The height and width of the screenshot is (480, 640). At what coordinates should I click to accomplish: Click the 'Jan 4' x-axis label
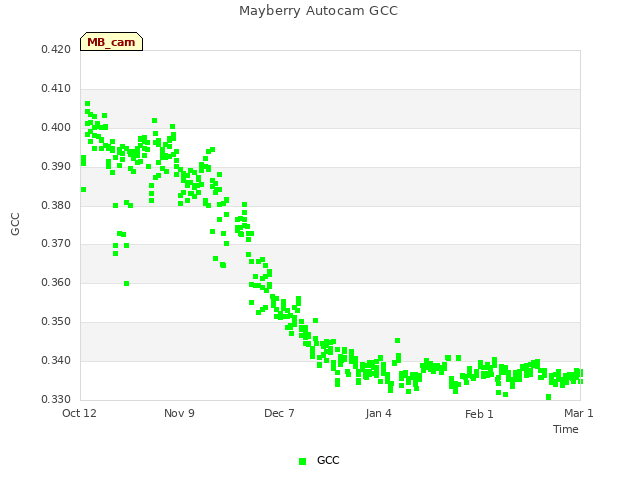pos(378,413)
